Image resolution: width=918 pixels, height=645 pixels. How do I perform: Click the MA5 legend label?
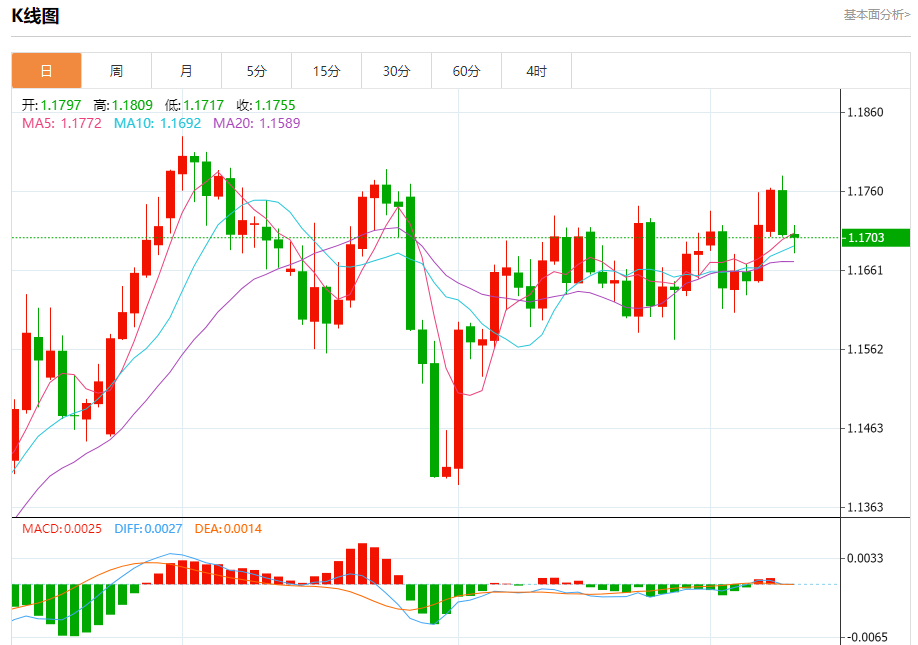click(62, 123)
